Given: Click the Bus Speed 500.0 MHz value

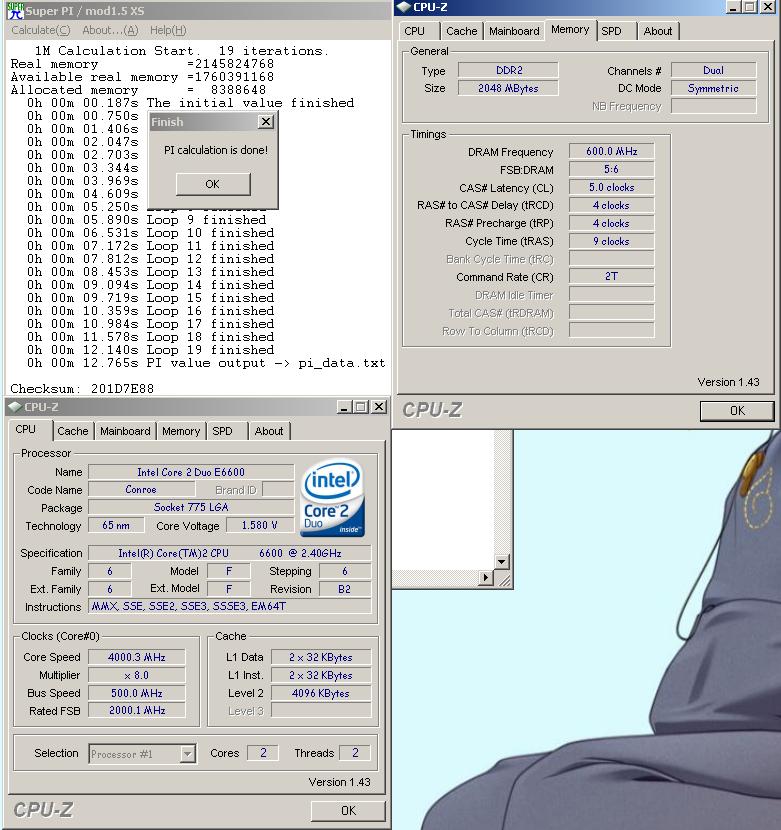Looking at the screenshot, I should coord(137,693).
